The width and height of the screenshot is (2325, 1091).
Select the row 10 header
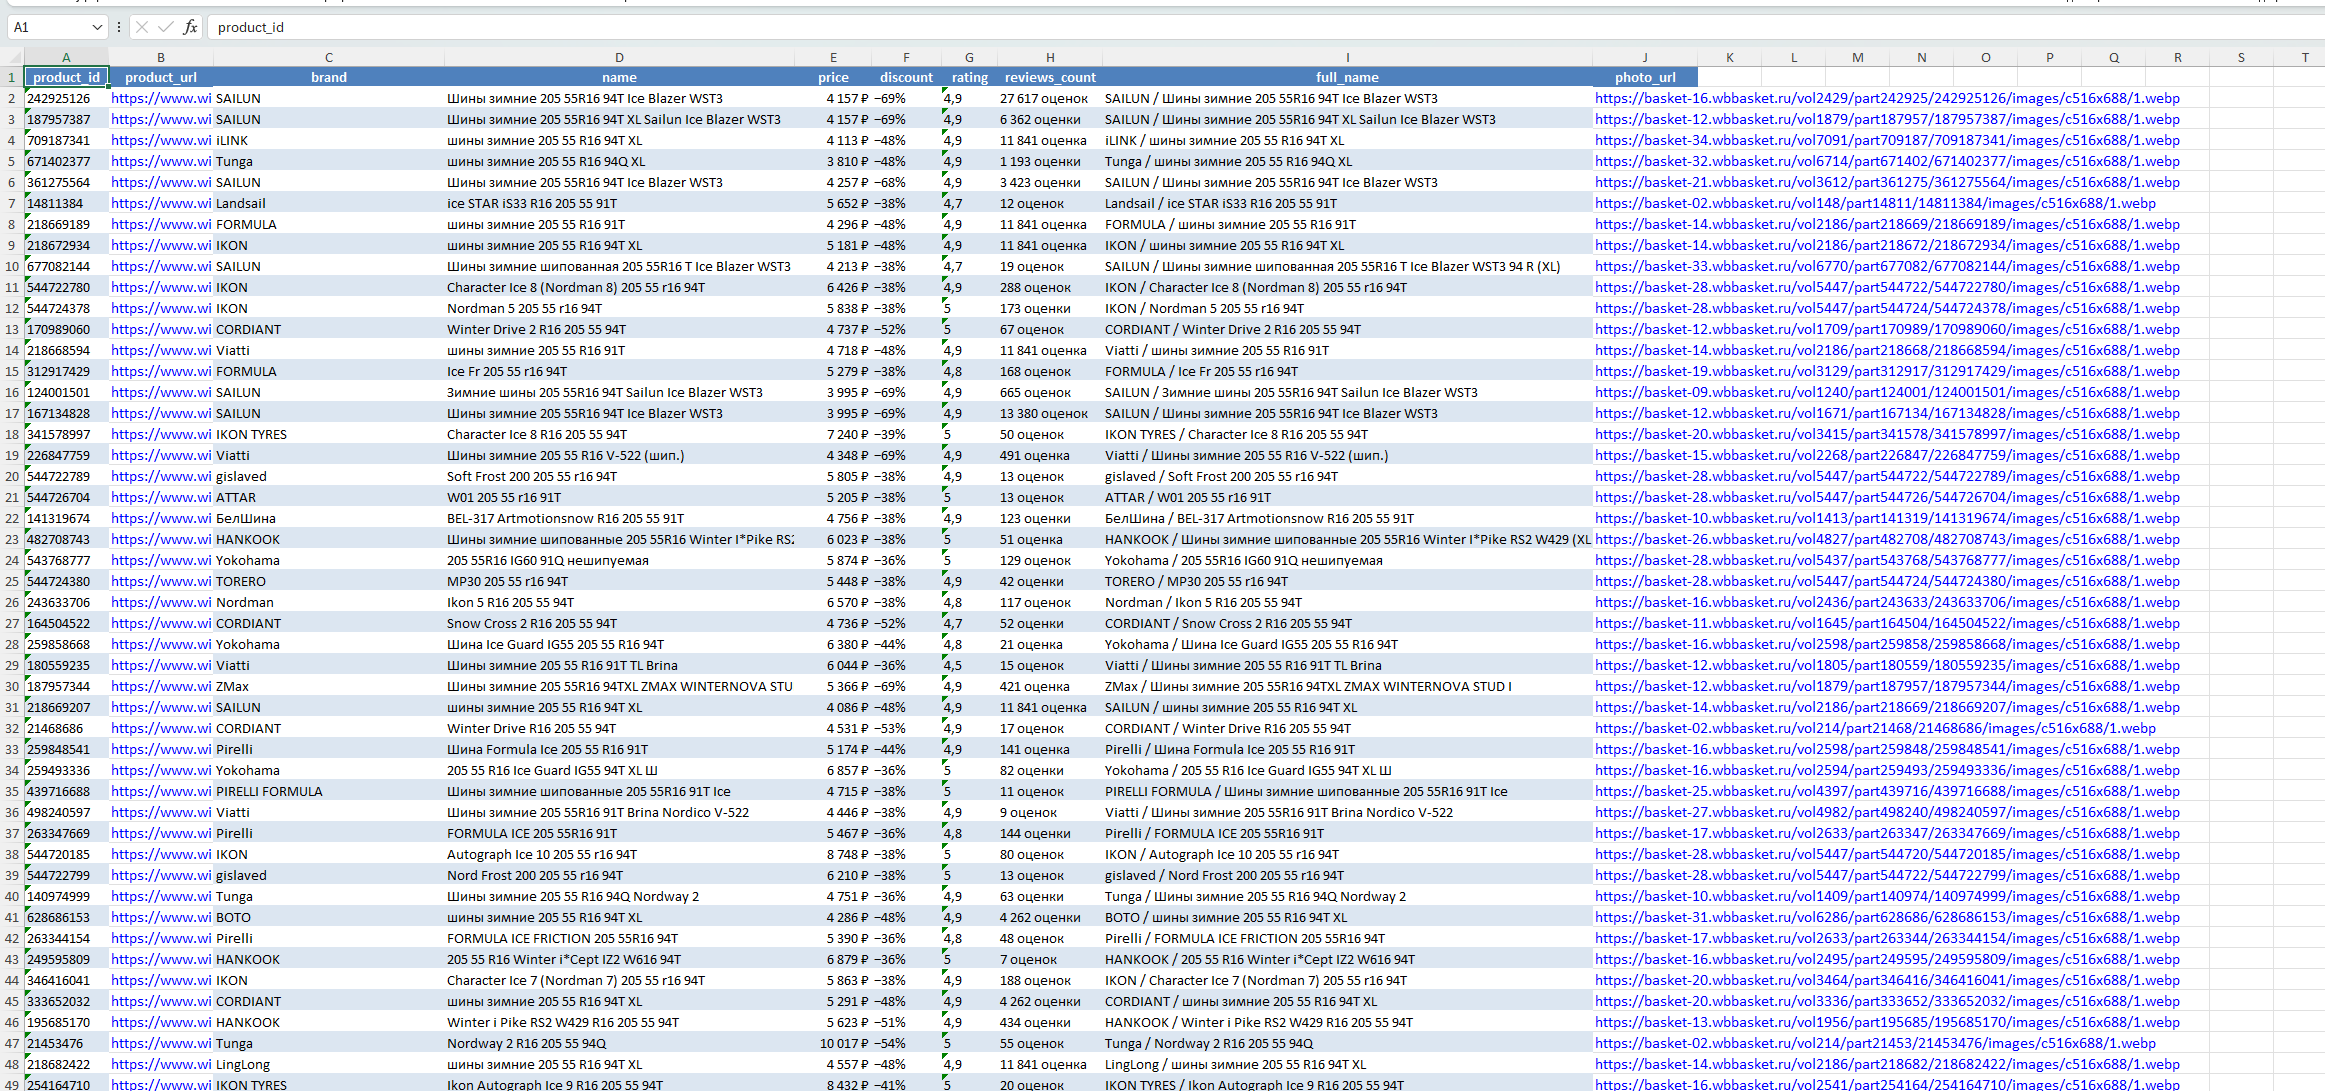[12, 267]
